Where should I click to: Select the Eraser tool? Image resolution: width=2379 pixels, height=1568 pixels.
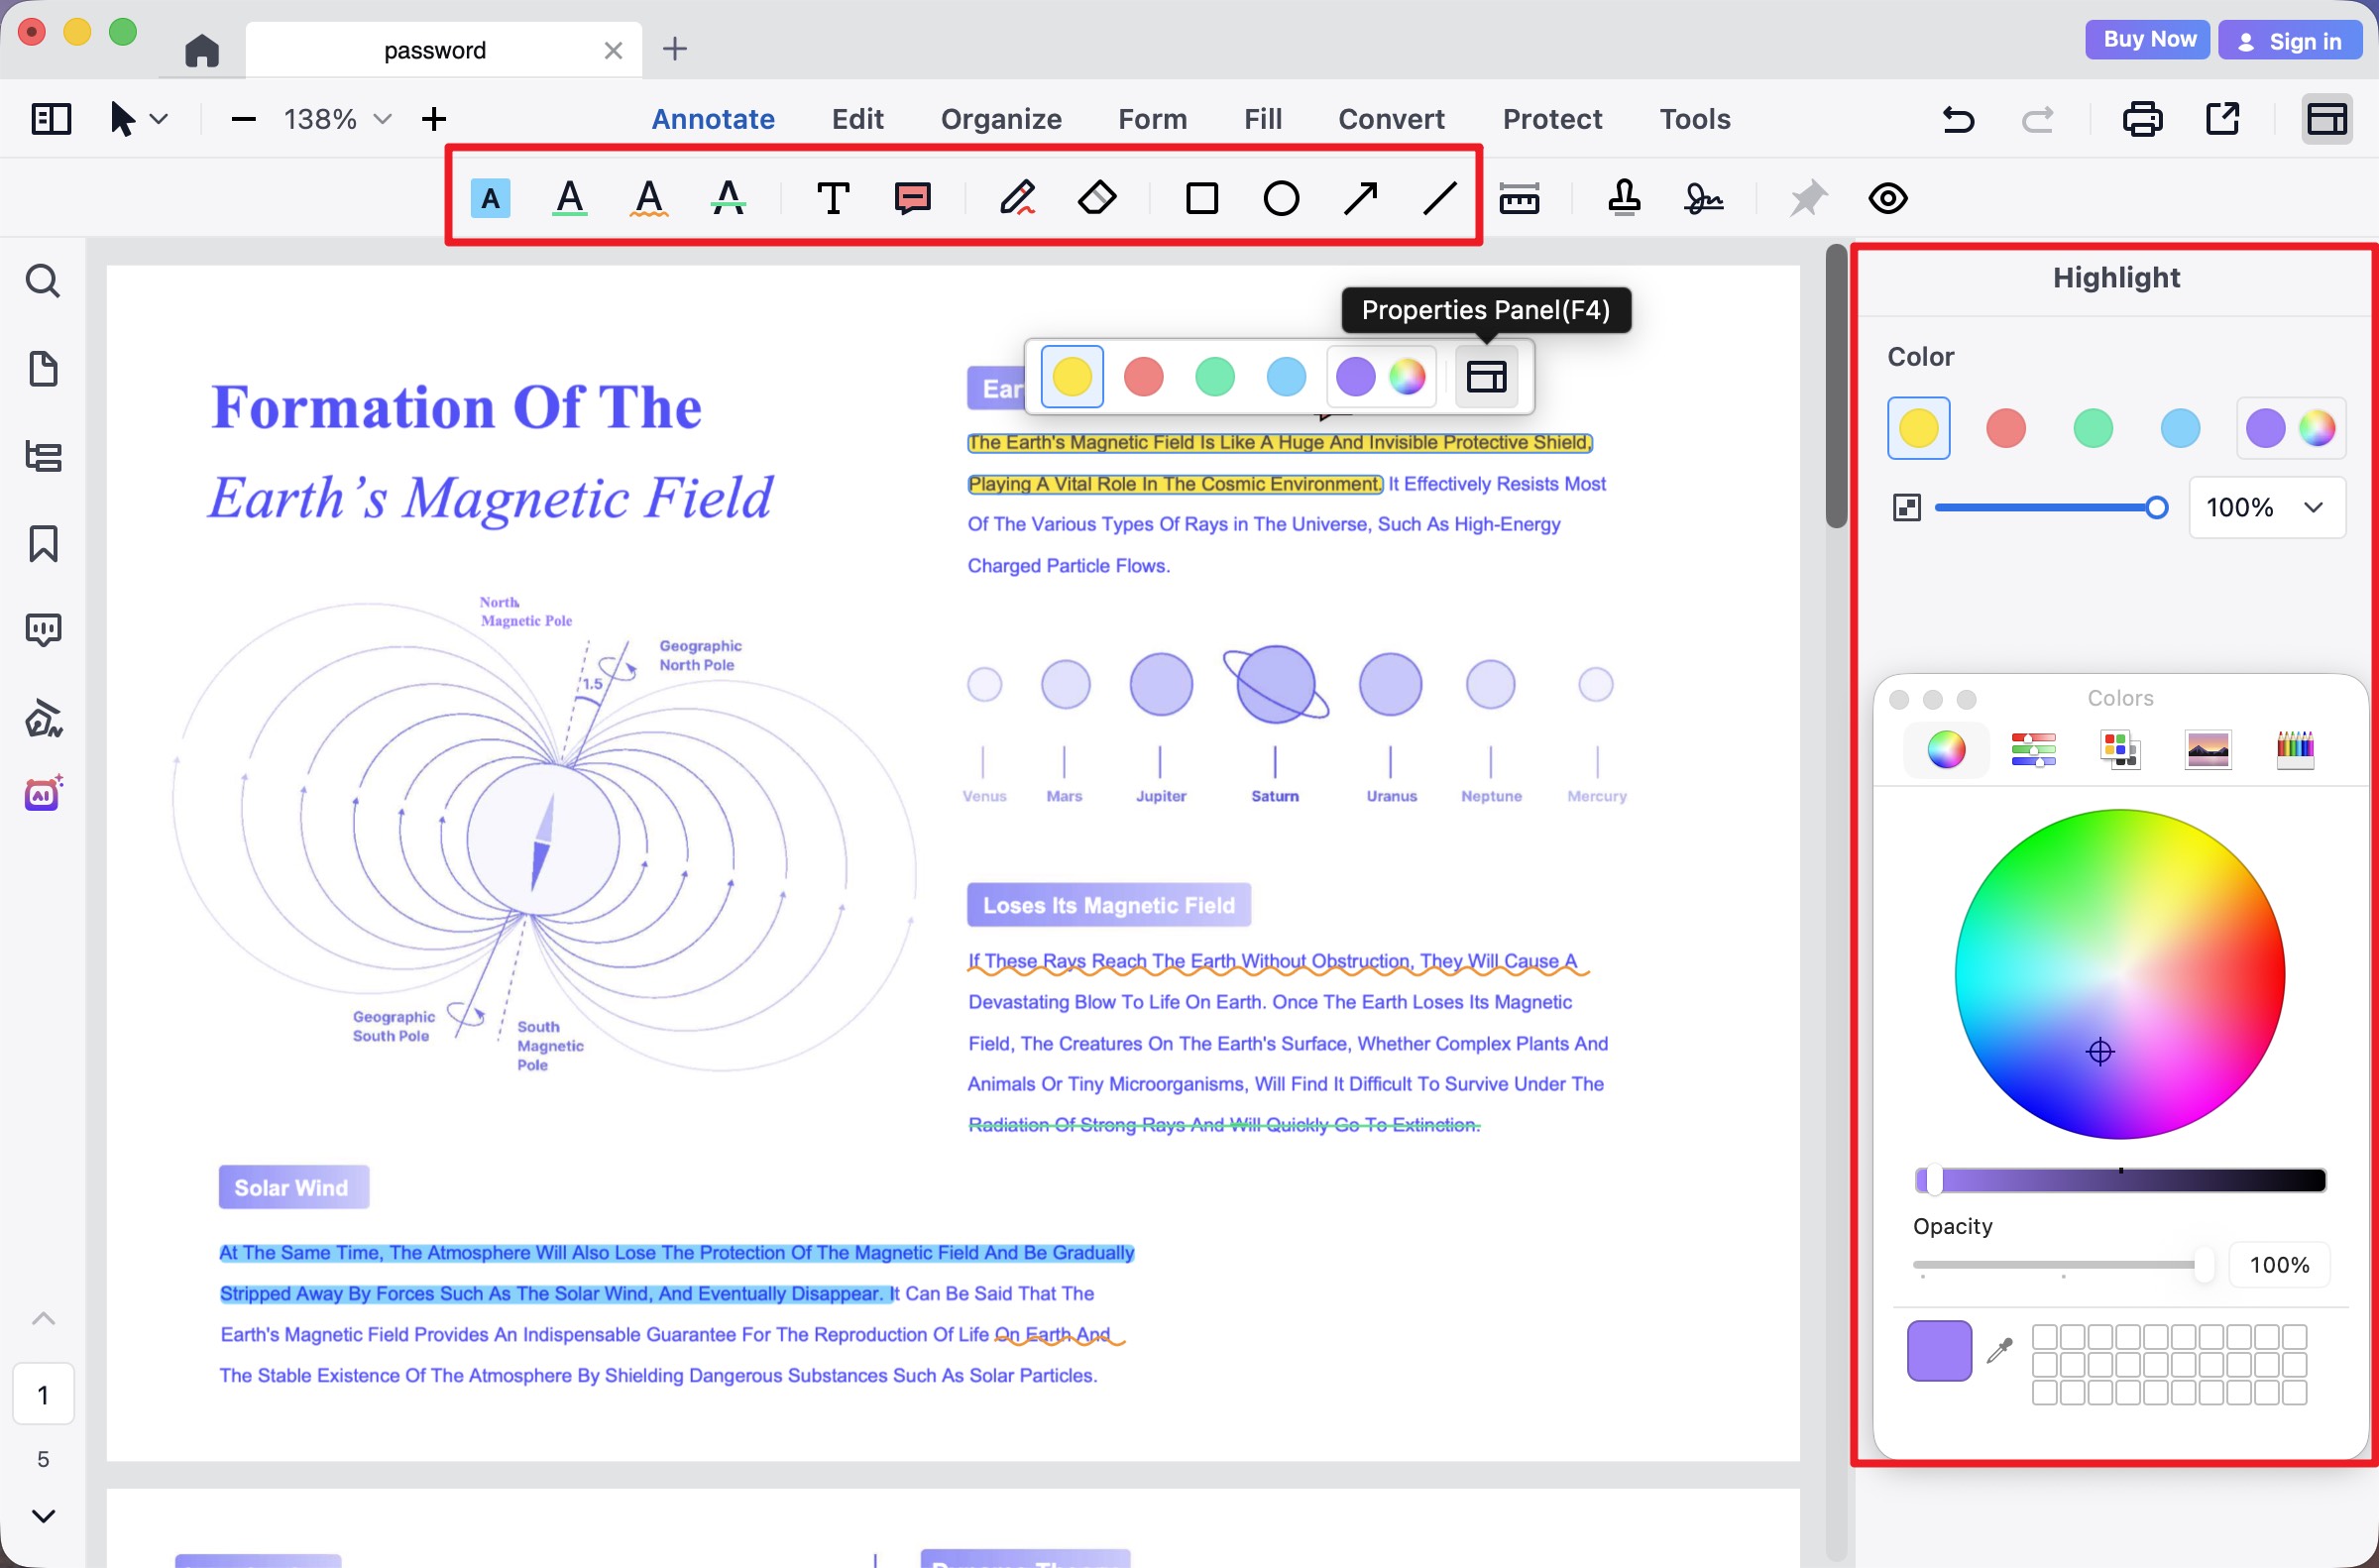click(x=1097, y=198)
